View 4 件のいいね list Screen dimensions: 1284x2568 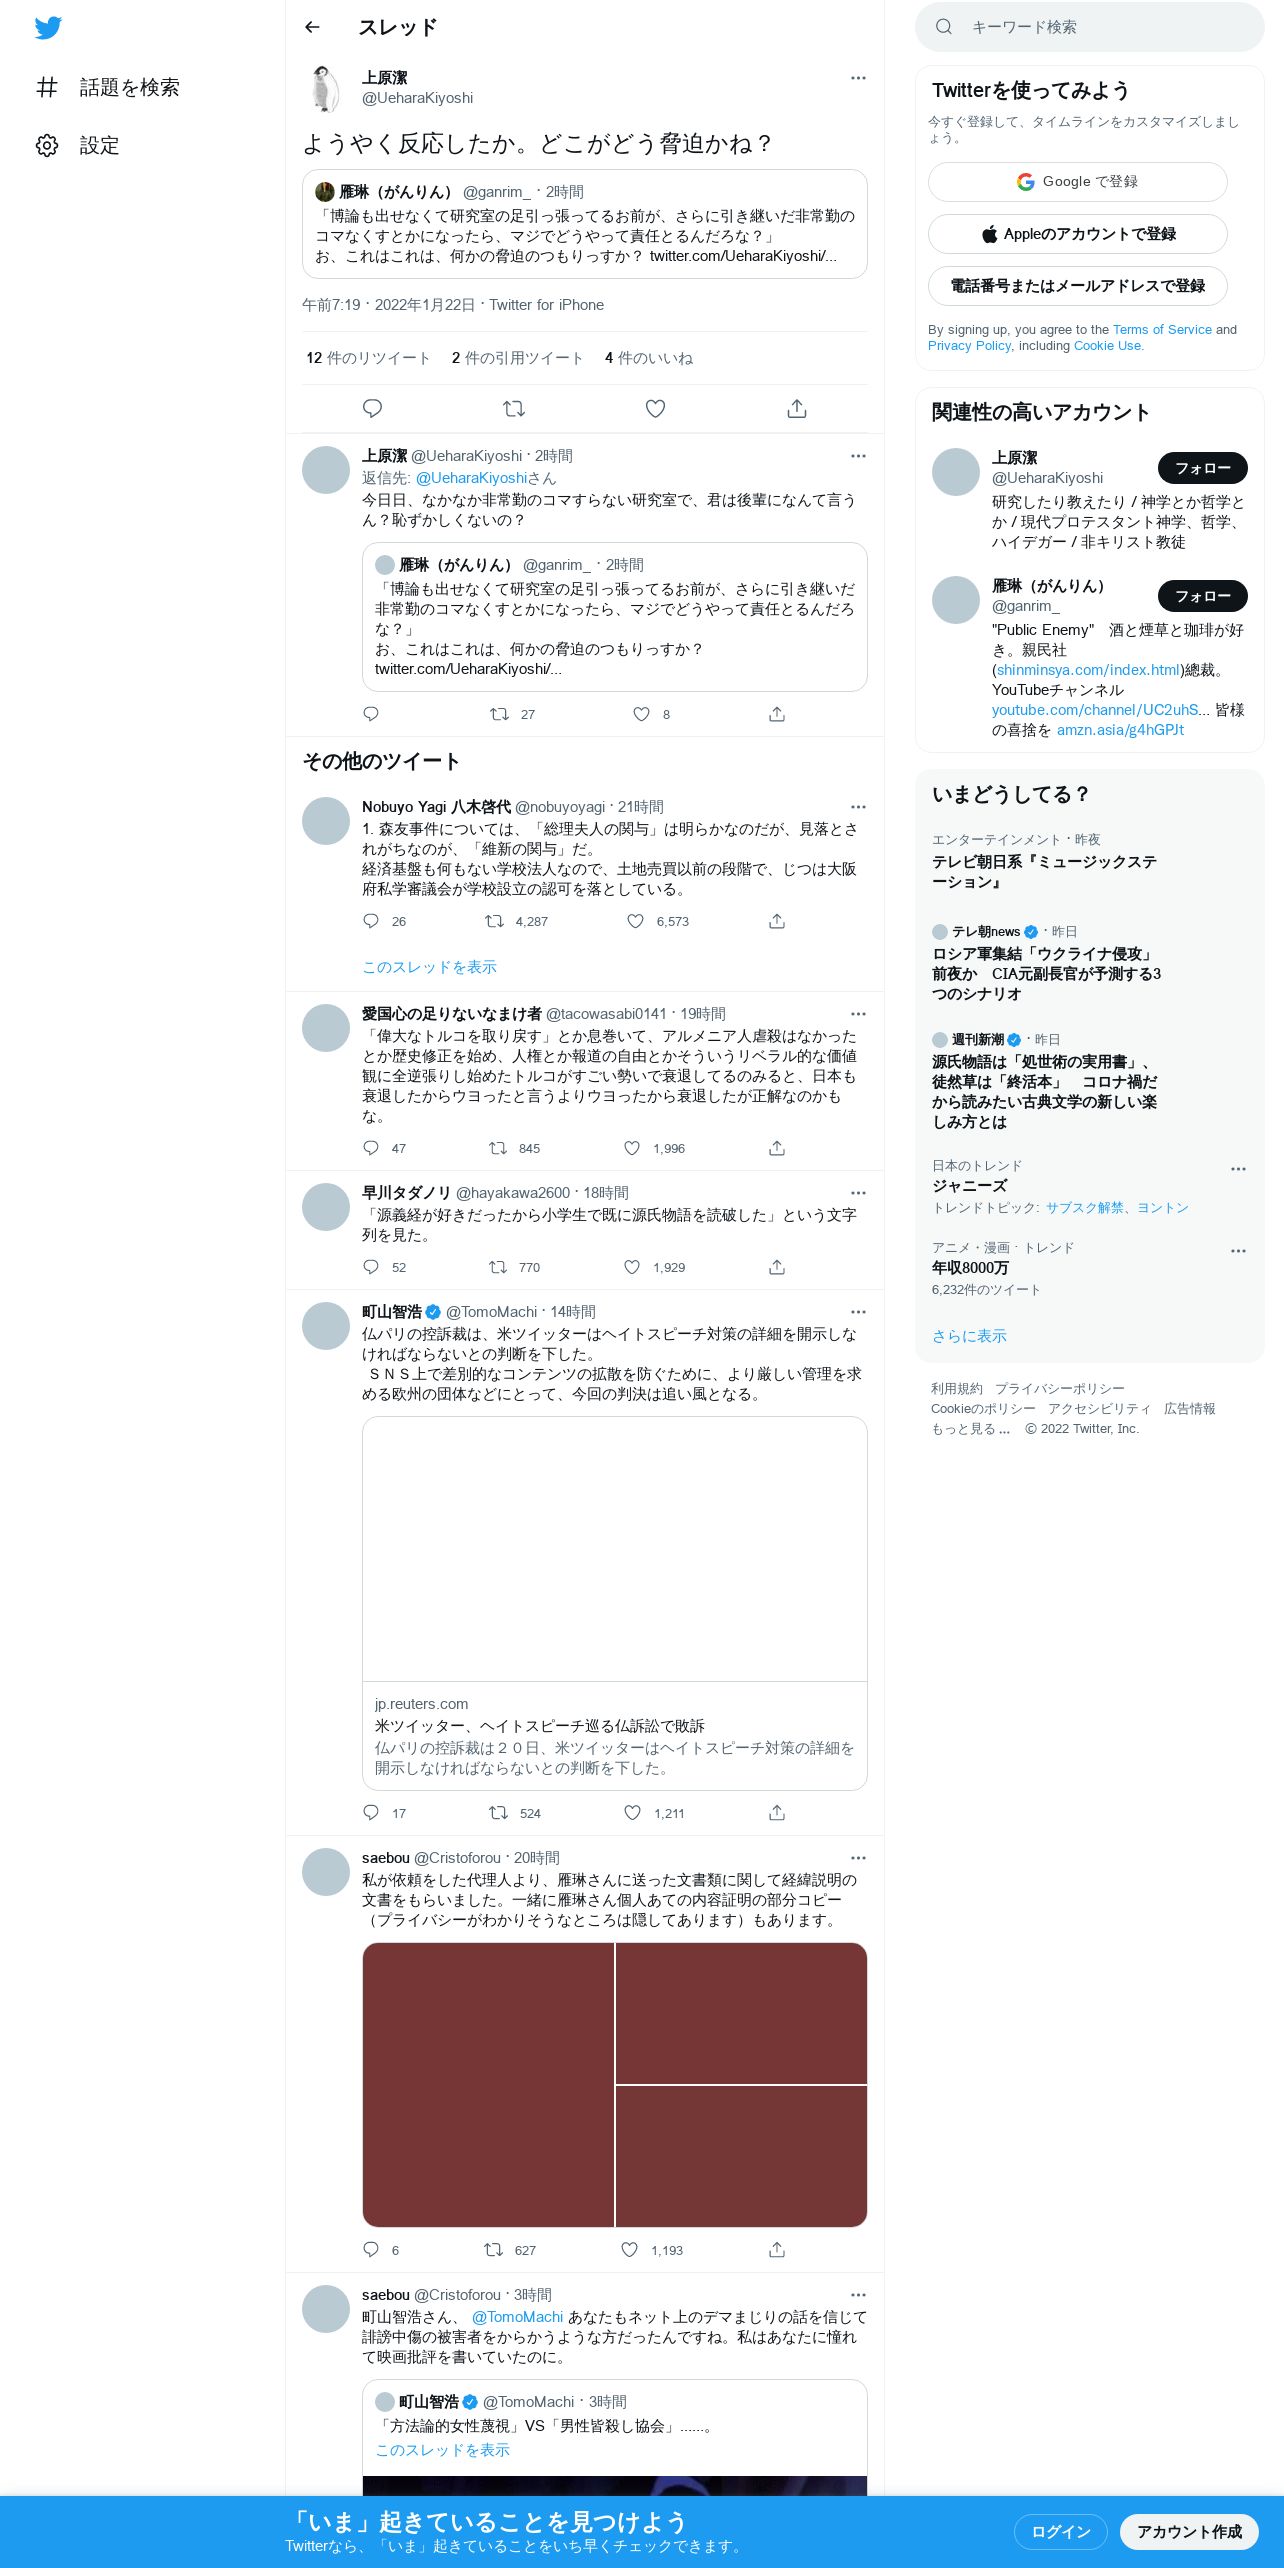pyautogui.click(x=649, y=358)
